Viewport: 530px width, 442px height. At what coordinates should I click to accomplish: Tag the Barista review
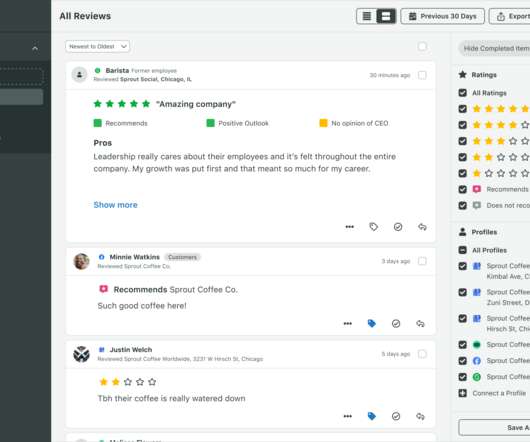374,227
